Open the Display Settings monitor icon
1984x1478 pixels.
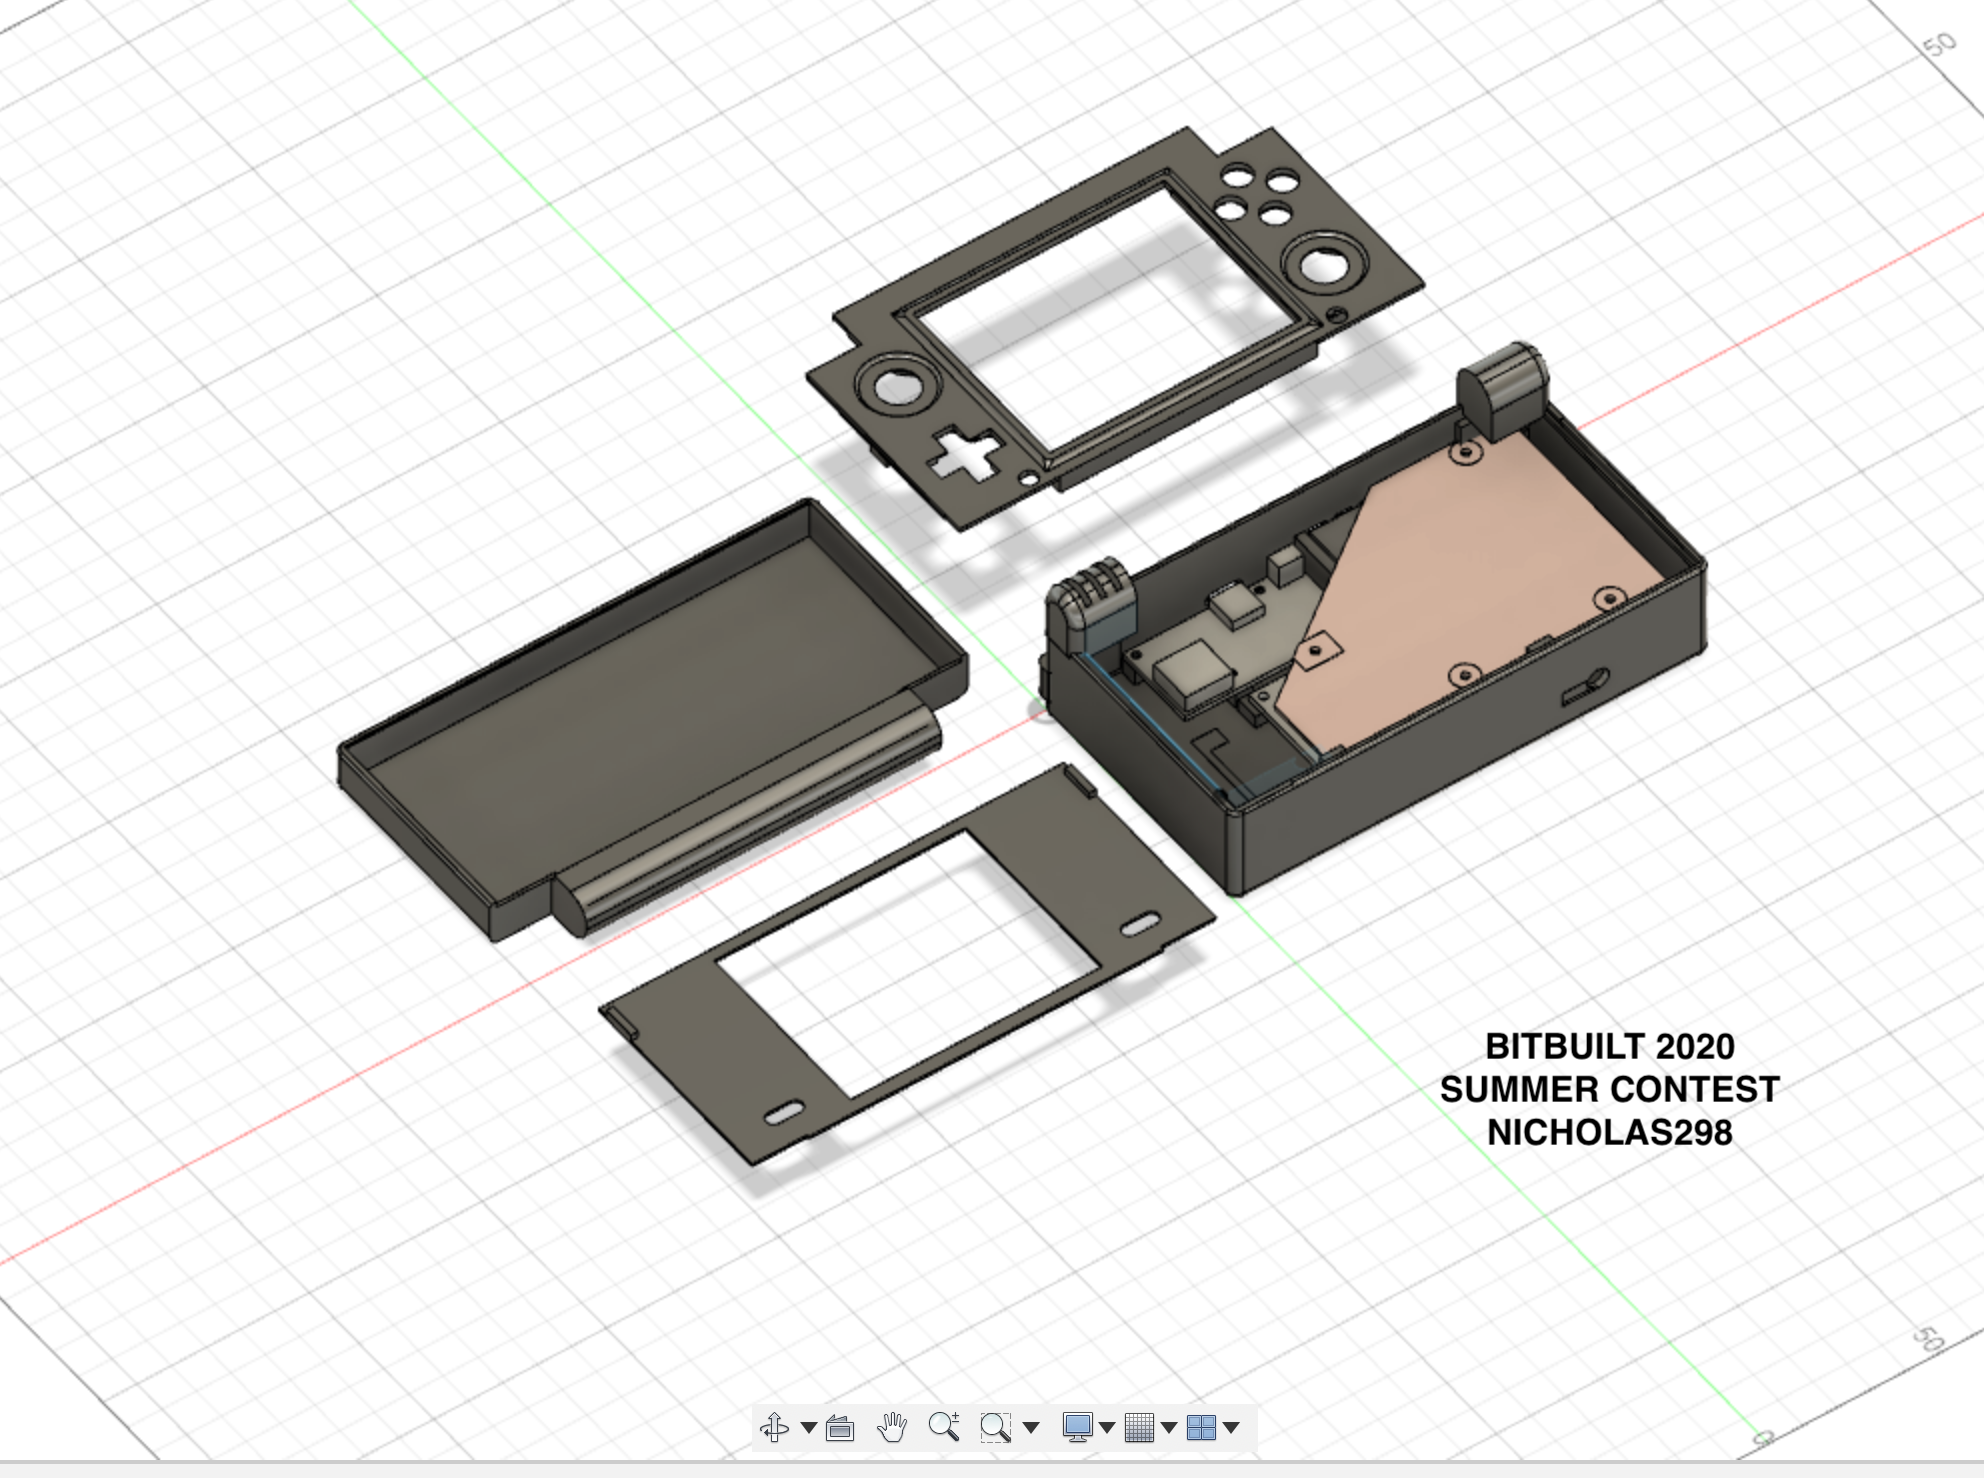(1078, 1427)
